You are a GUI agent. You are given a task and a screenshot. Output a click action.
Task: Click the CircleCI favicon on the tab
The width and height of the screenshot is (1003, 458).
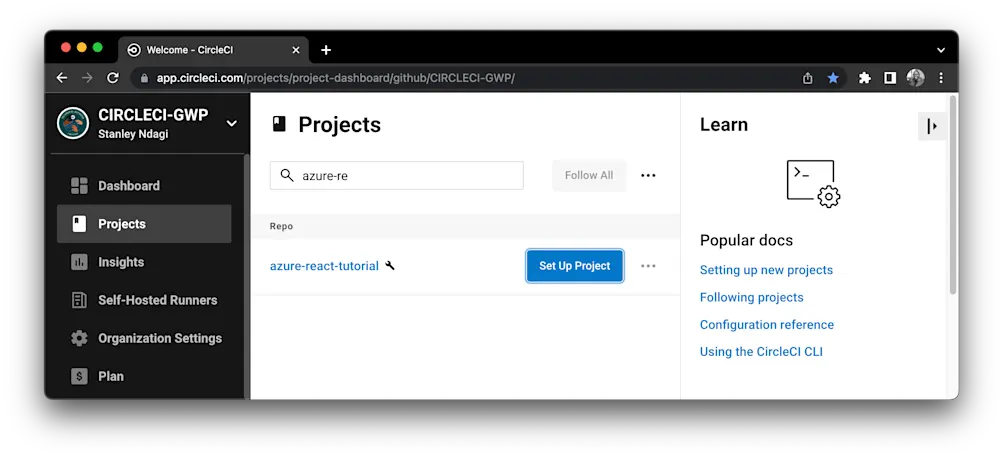pyautogui.click(x=134, y=50)
